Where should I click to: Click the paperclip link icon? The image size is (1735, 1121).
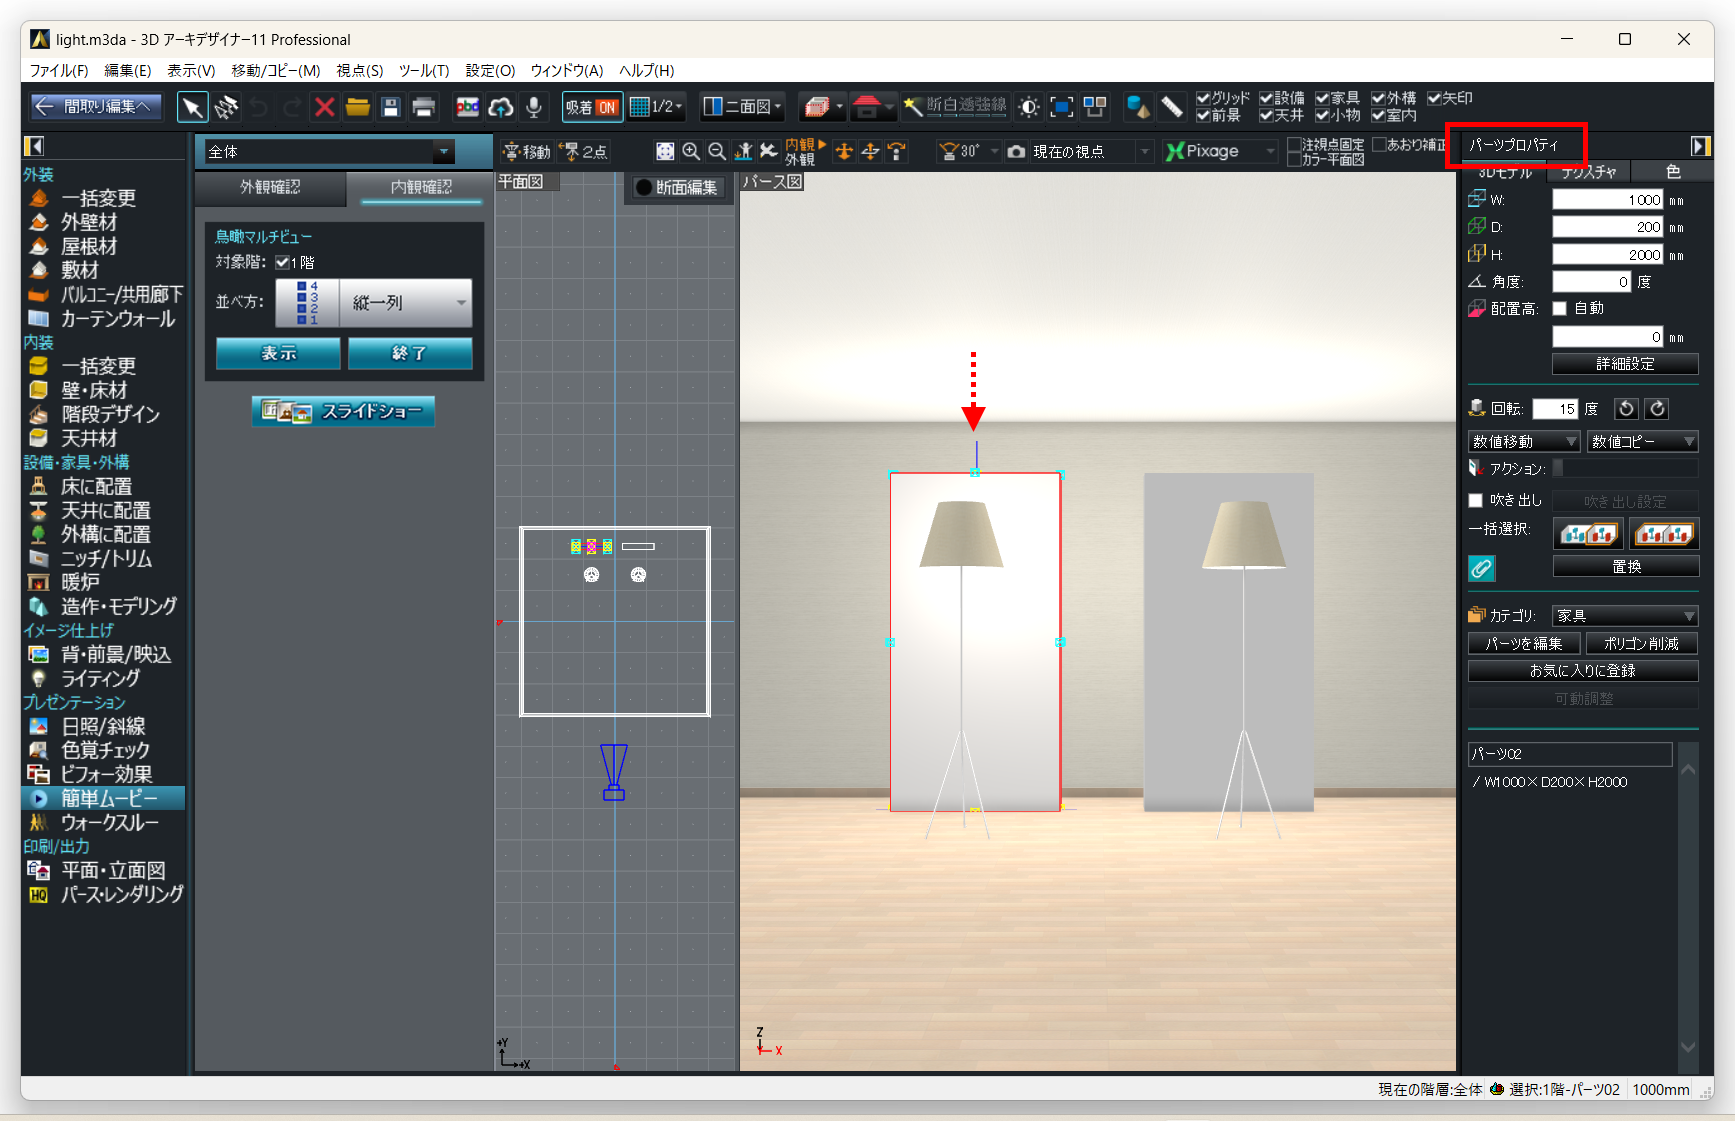[1481, 568]
